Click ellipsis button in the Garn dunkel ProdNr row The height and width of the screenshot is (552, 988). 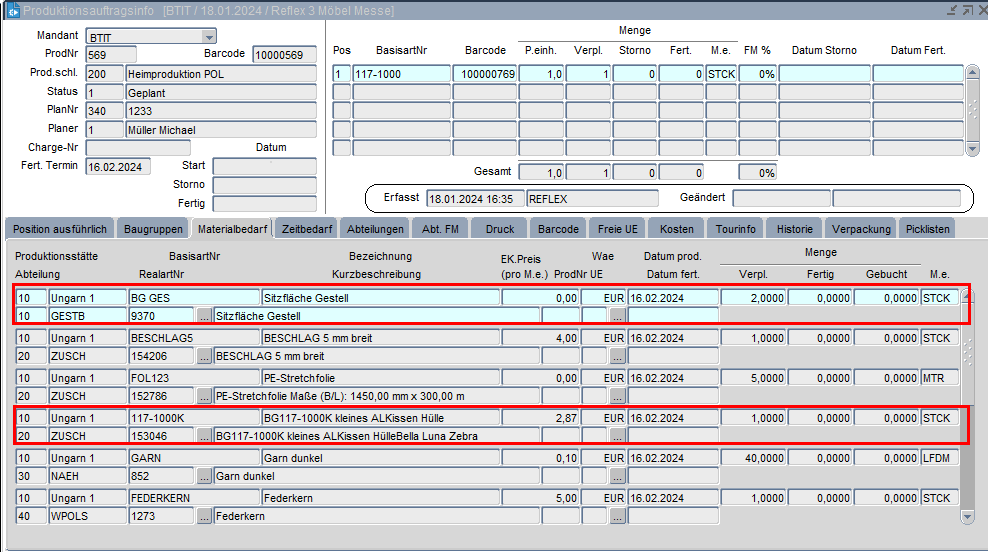(x=617, y=476)
